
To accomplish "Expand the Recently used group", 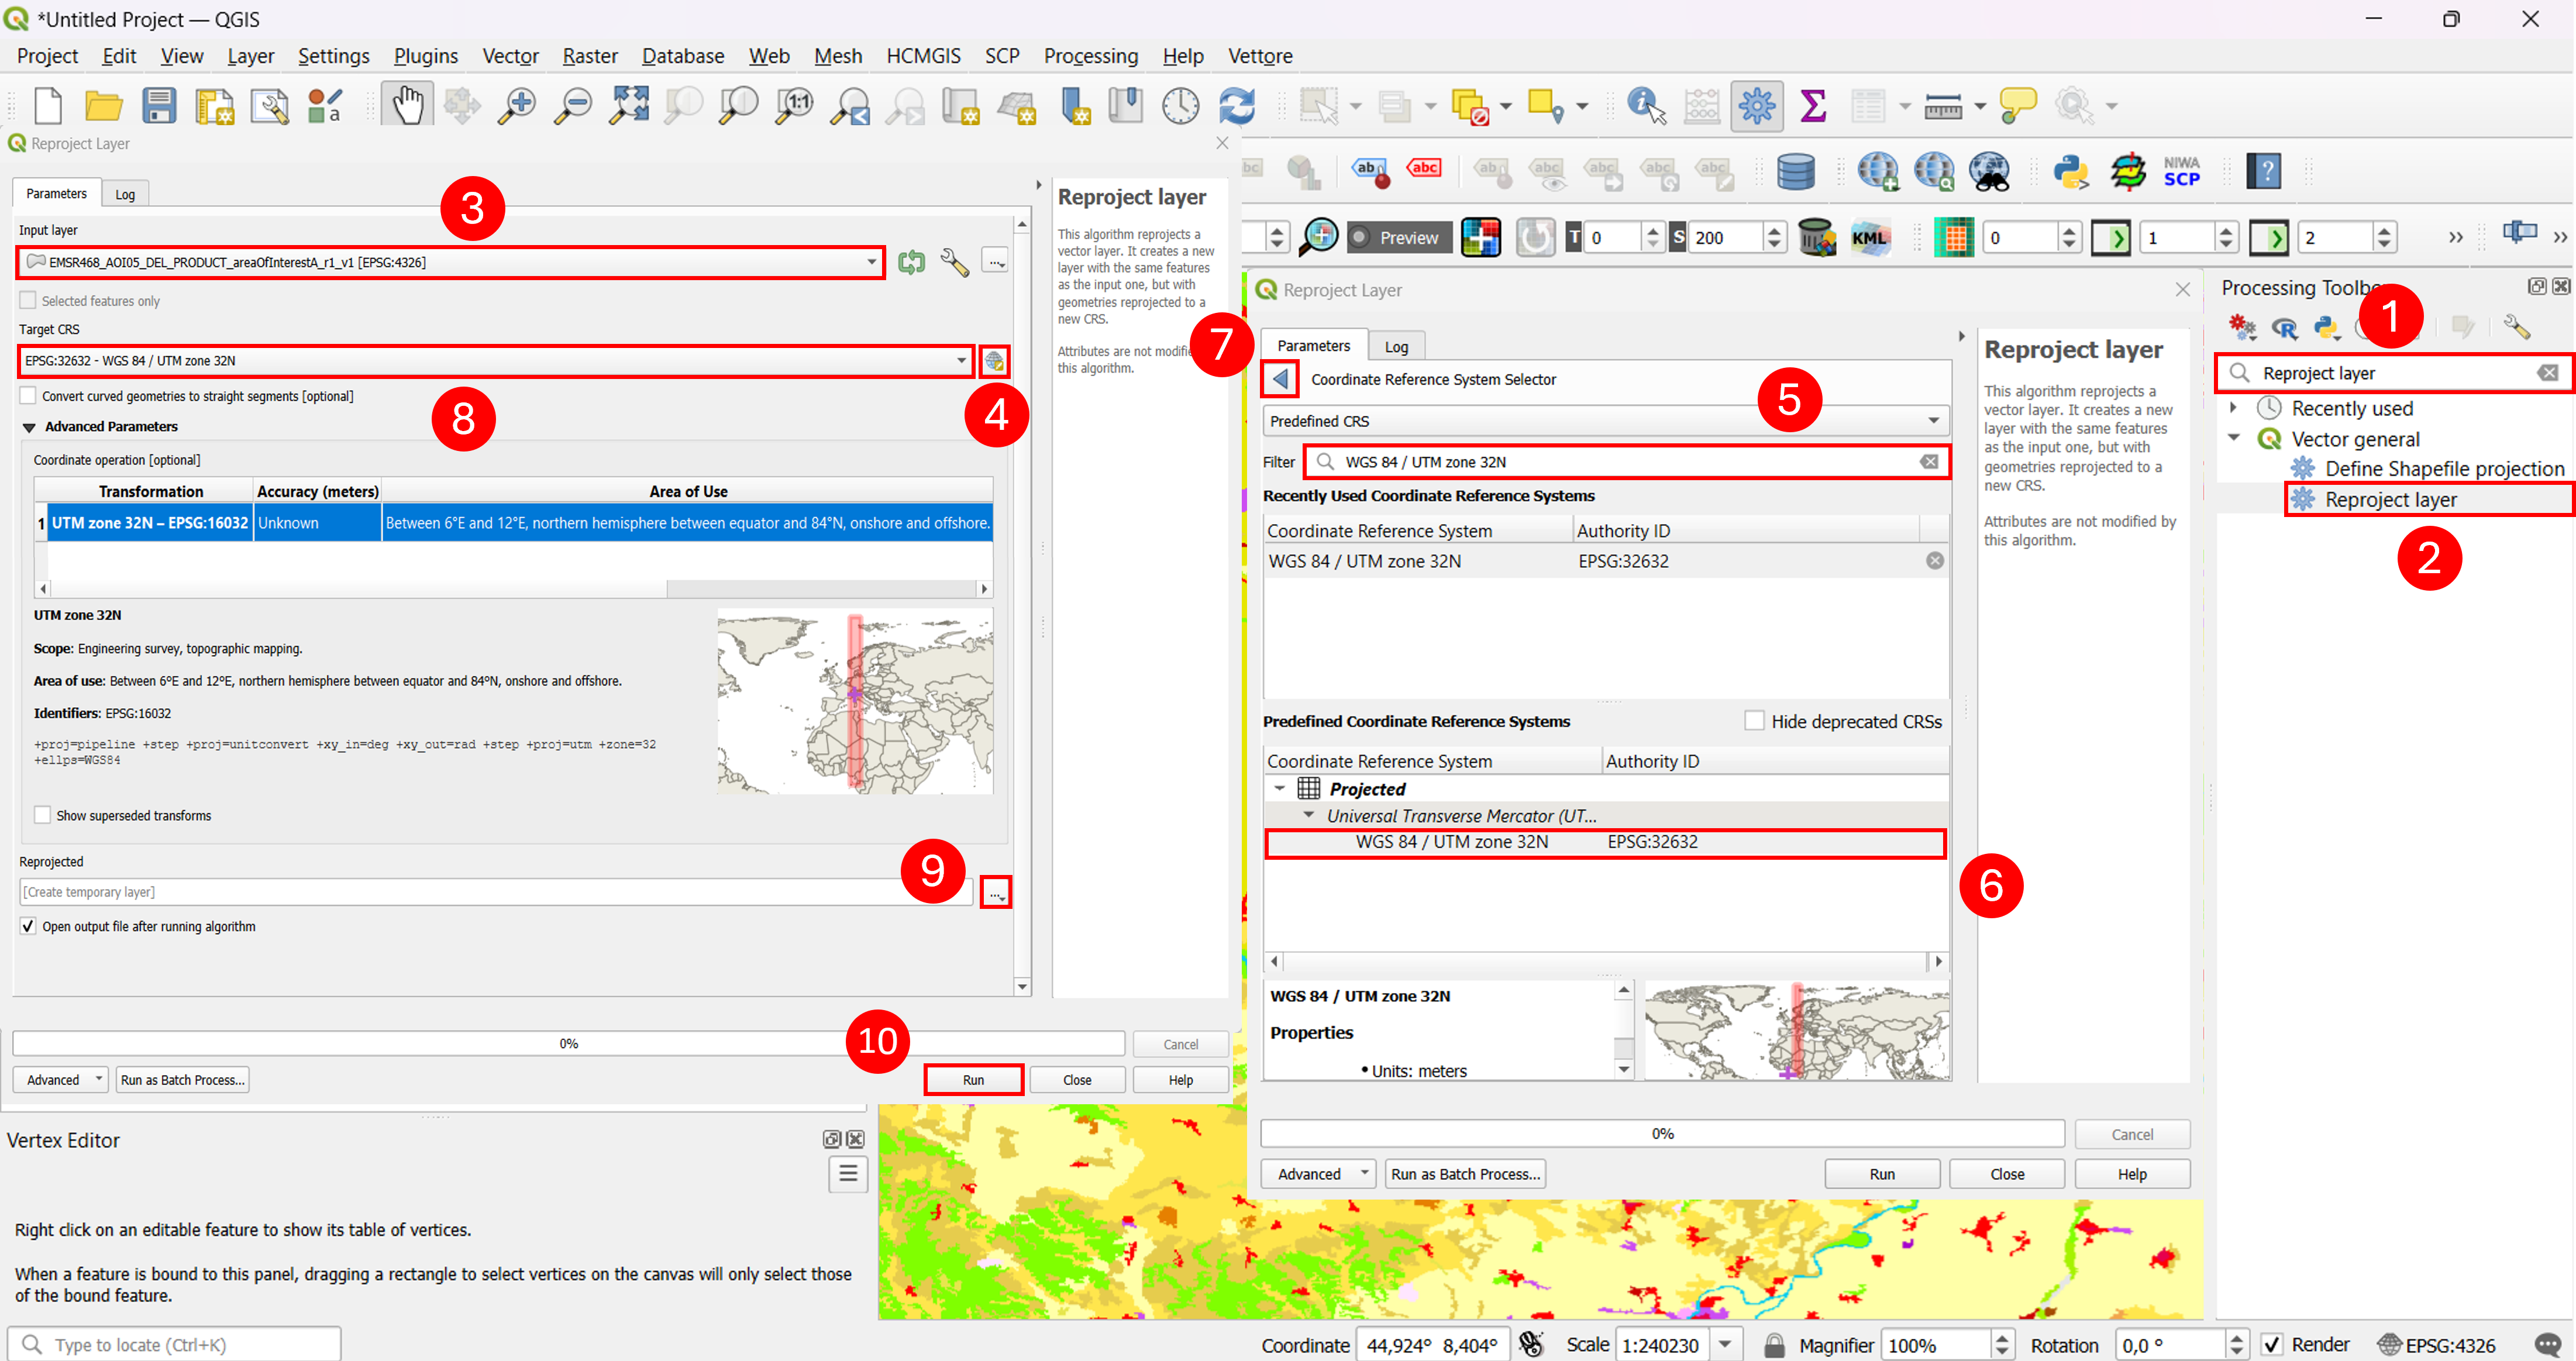I will point(2233,408).
